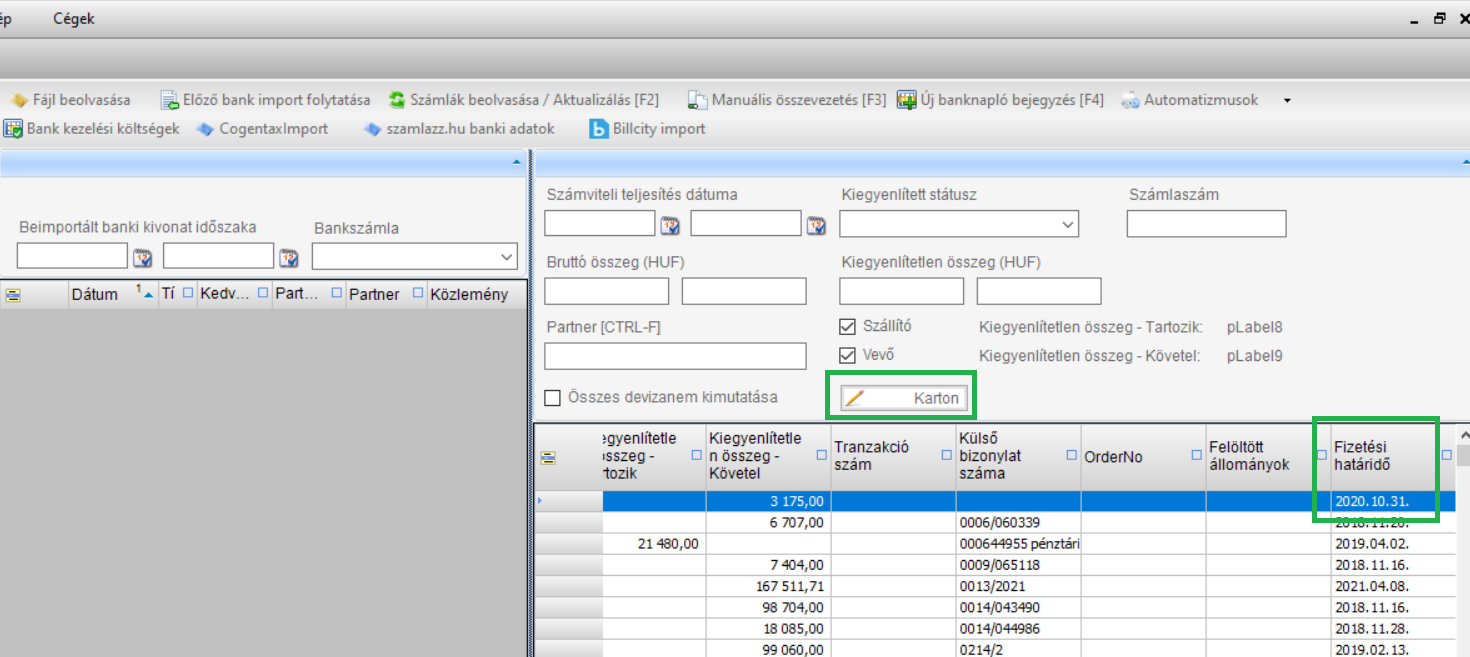
Task: Open the Cégek menu
Action: click(74, 19)
